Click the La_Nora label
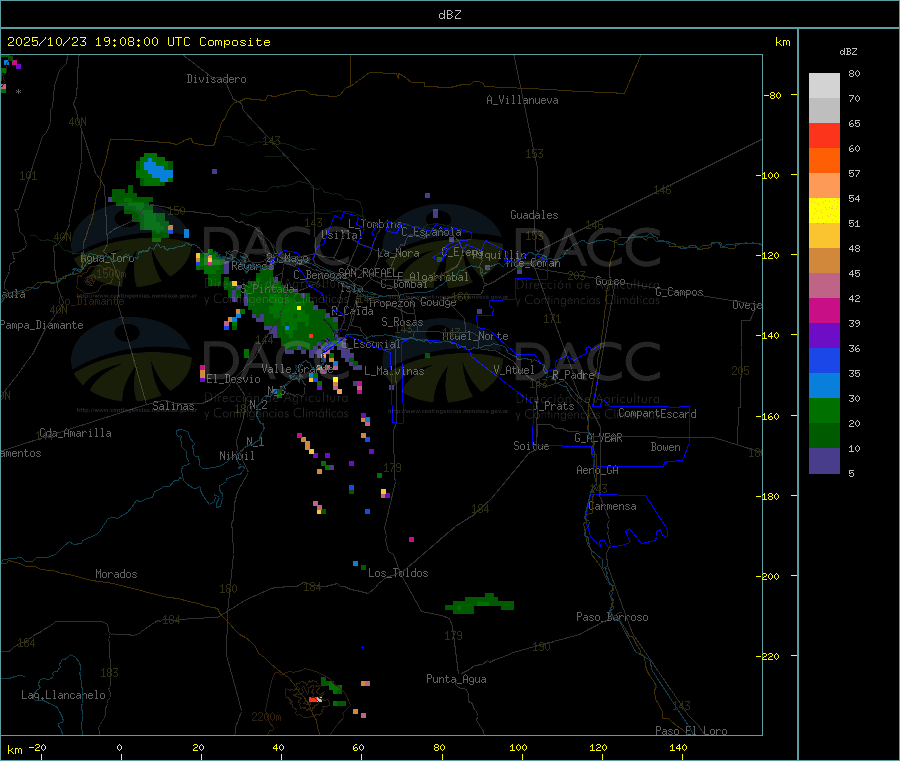900x761 pixels. (398, 253)
